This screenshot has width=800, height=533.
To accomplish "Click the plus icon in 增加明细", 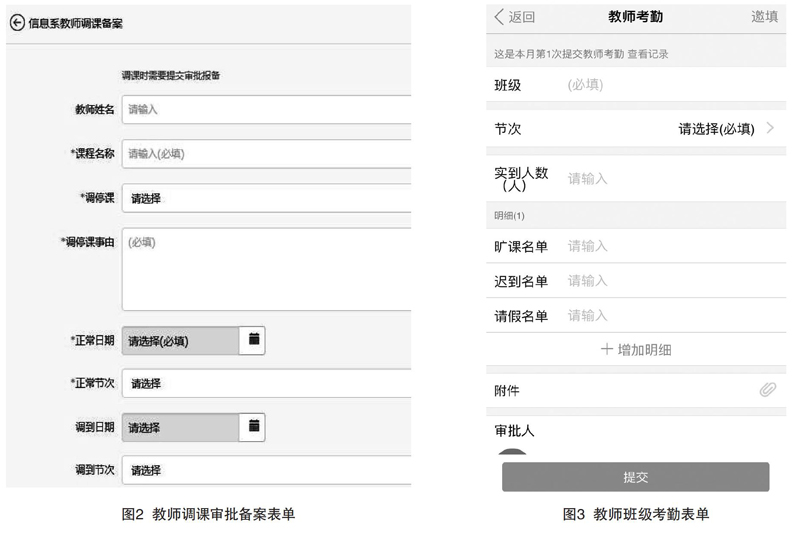I will pyautogui.click(x=607, y=349).
